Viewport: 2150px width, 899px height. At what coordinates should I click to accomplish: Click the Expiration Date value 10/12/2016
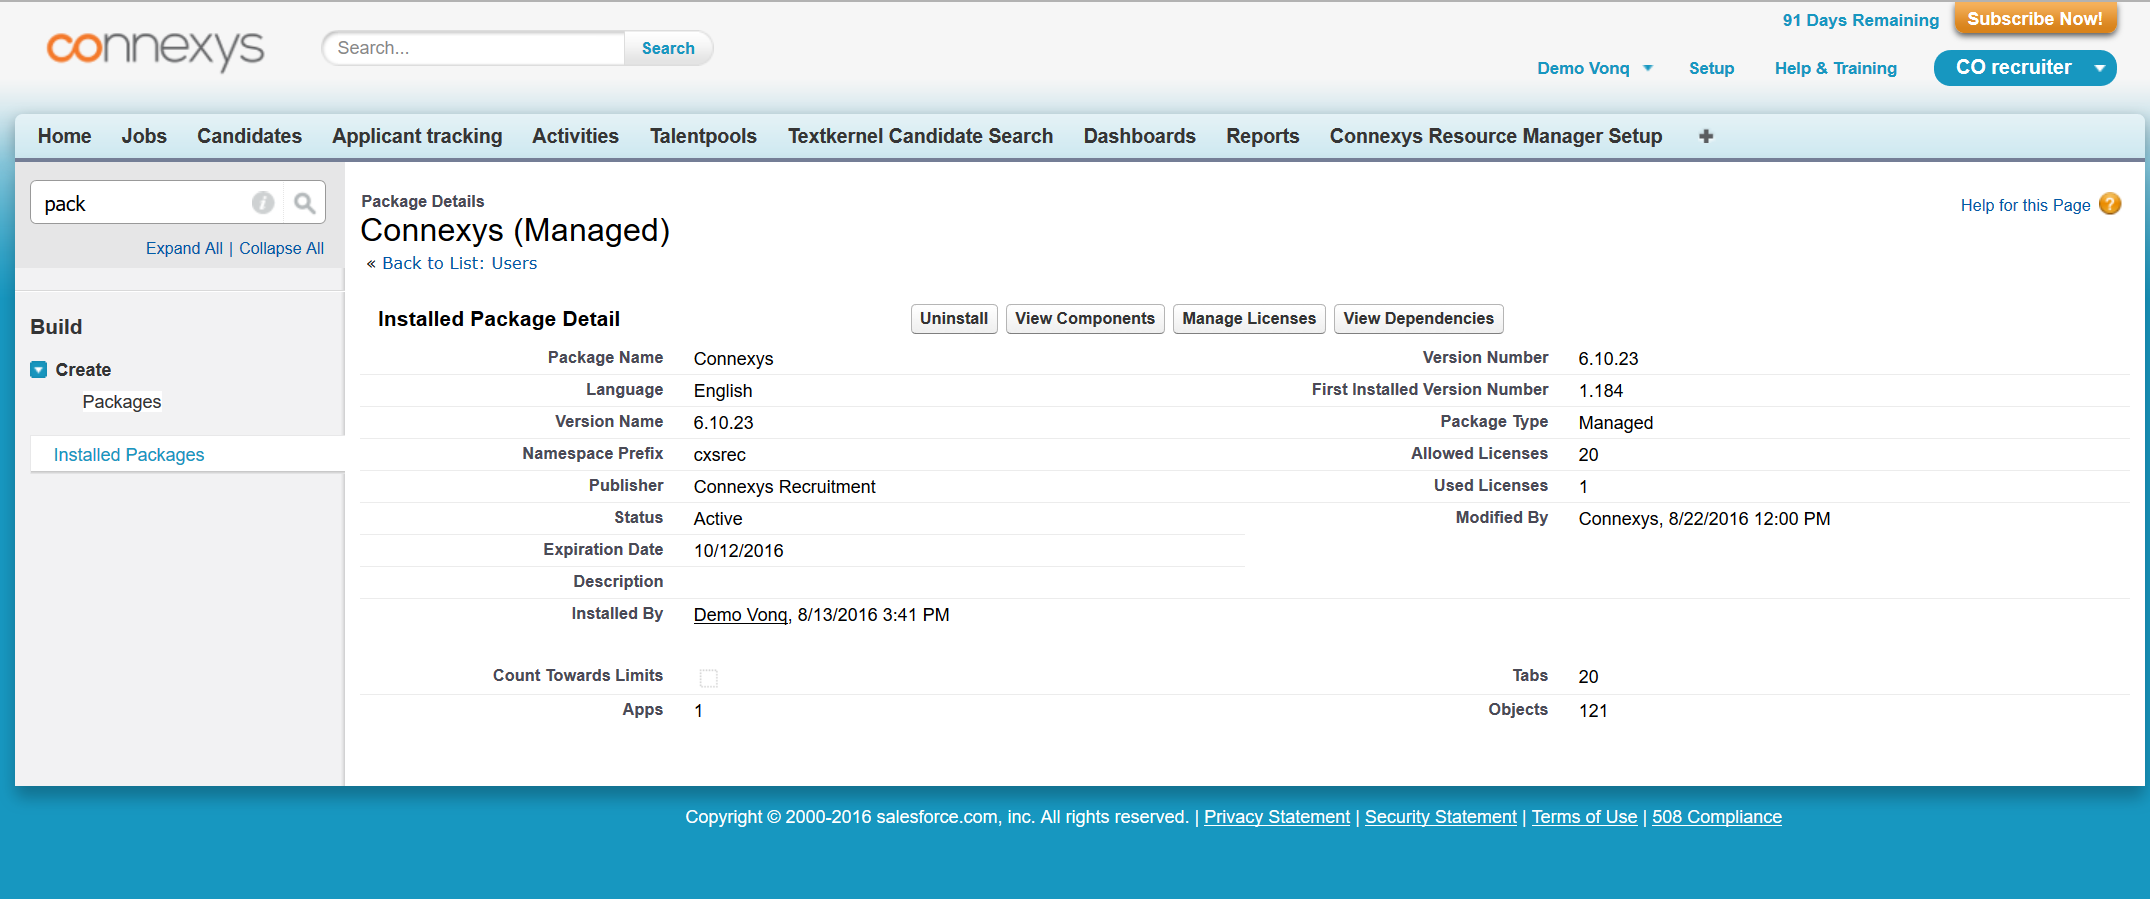739,551
